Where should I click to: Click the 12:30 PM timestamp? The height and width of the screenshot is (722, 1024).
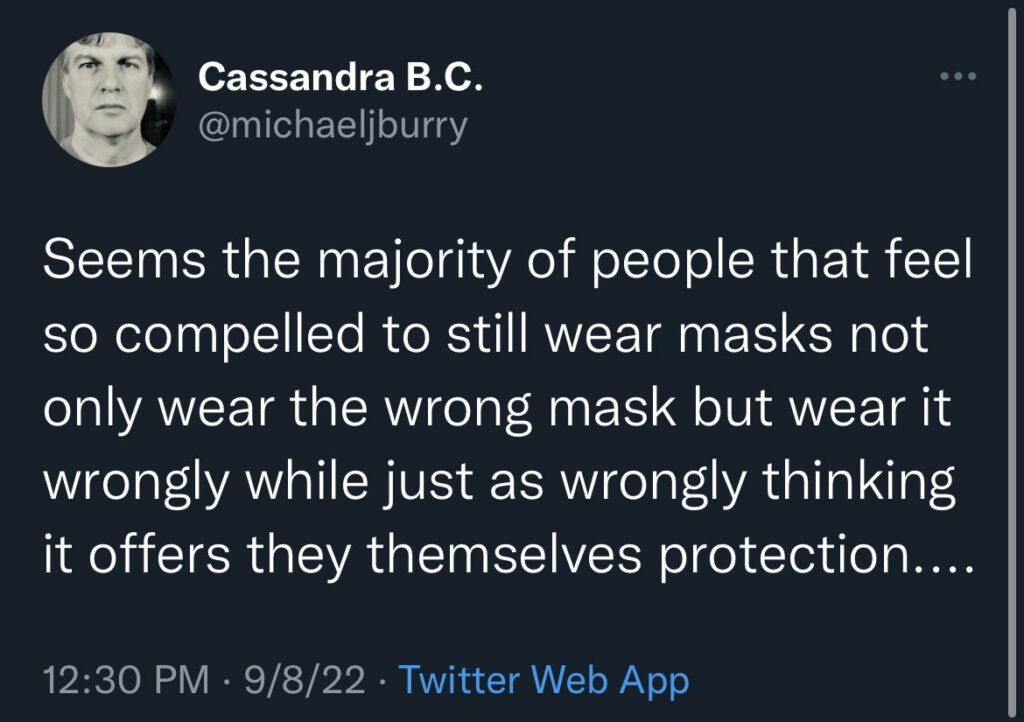pos(126,682)
